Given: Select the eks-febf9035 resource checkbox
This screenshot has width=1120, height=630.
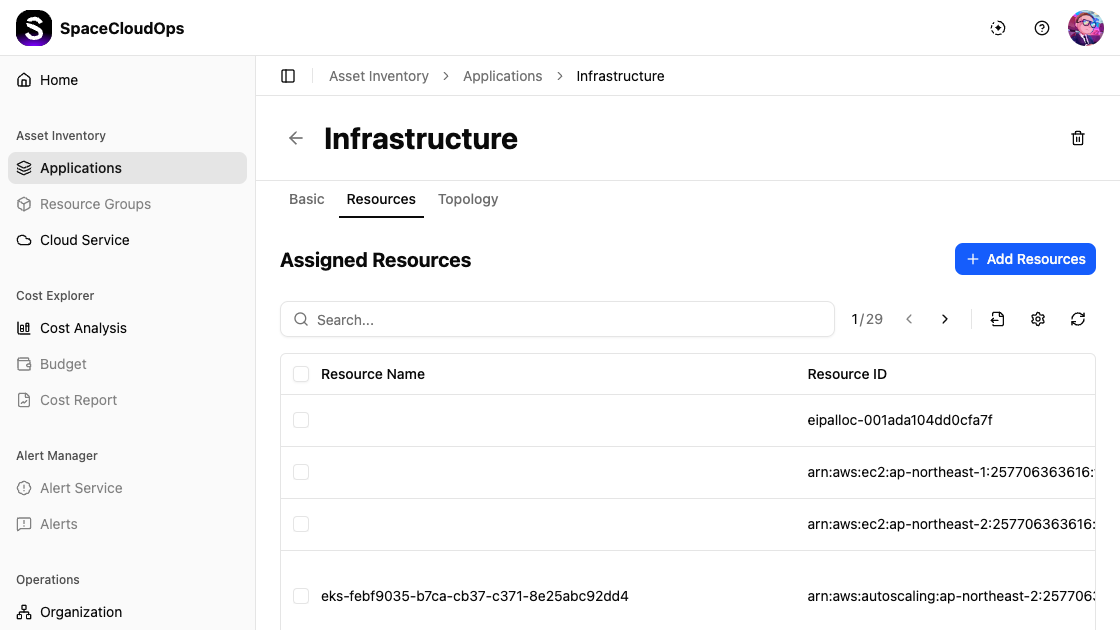Looking at the screenshot, I should click(301, 596).
